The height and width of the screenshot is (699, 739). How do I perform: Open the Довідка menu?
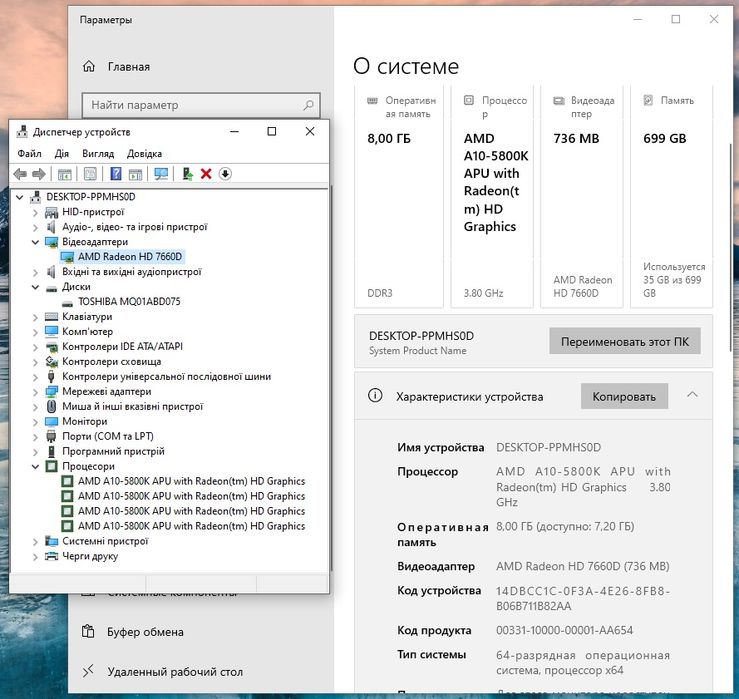pos(144,154)
